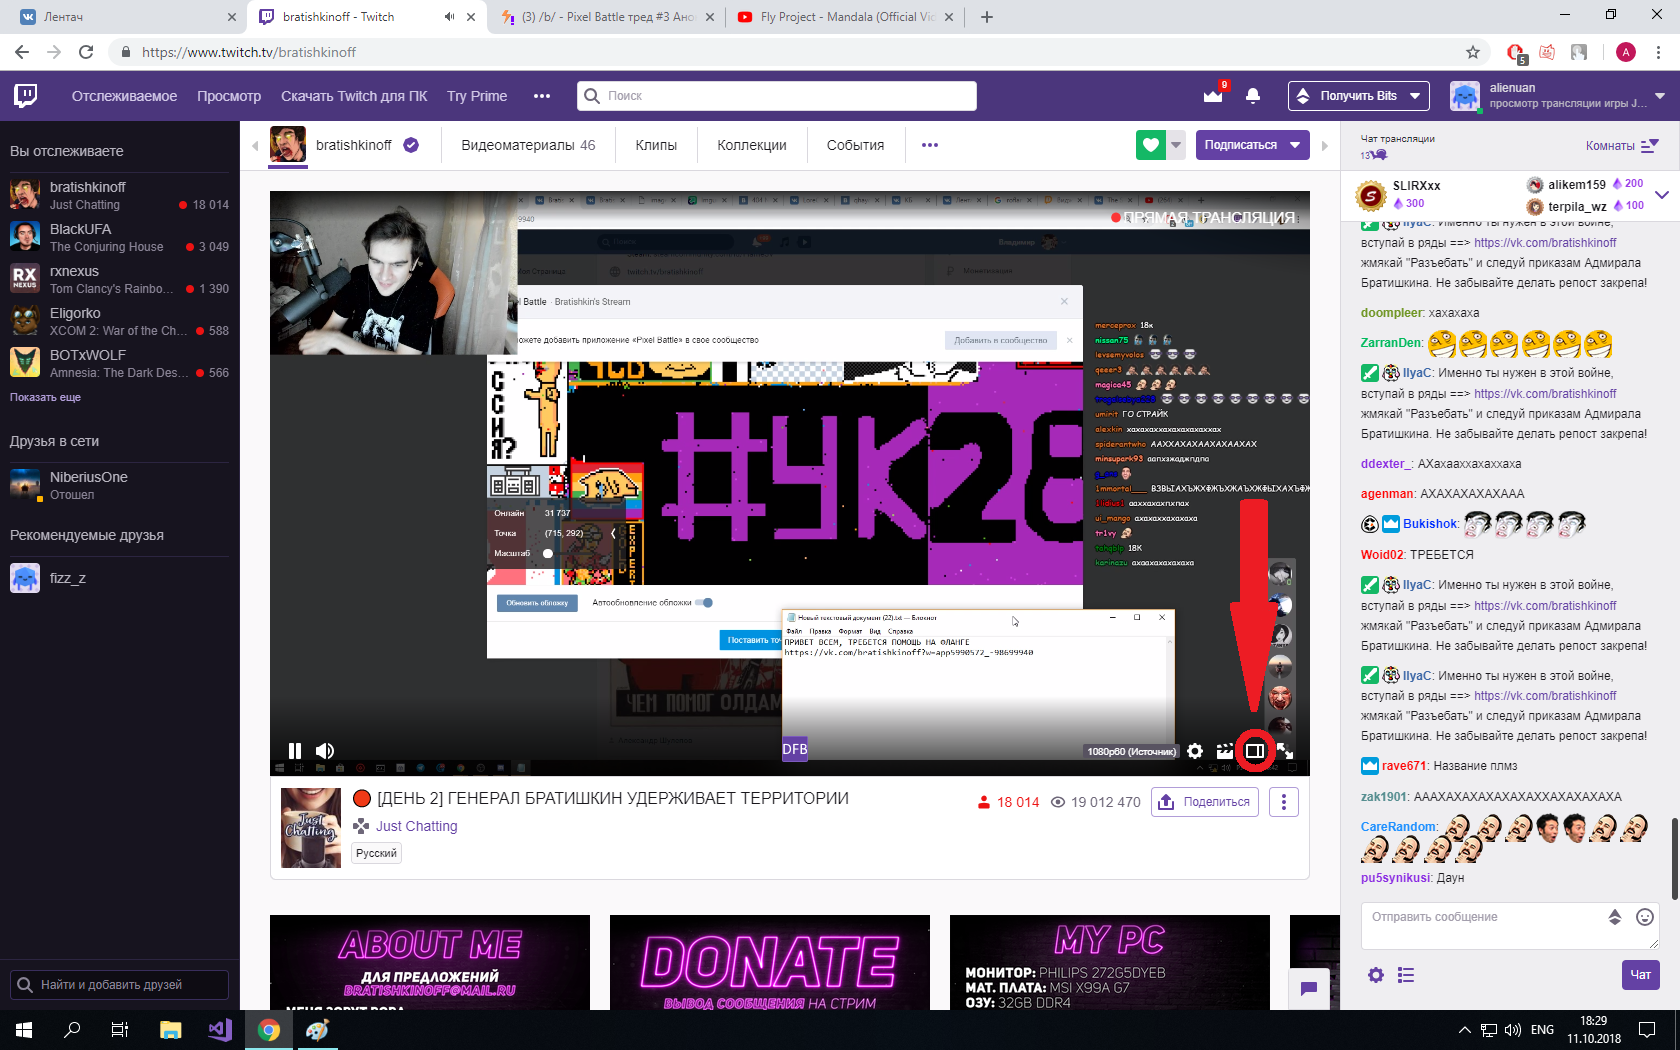Collapse the chat panel arrow

point(1325,145)
